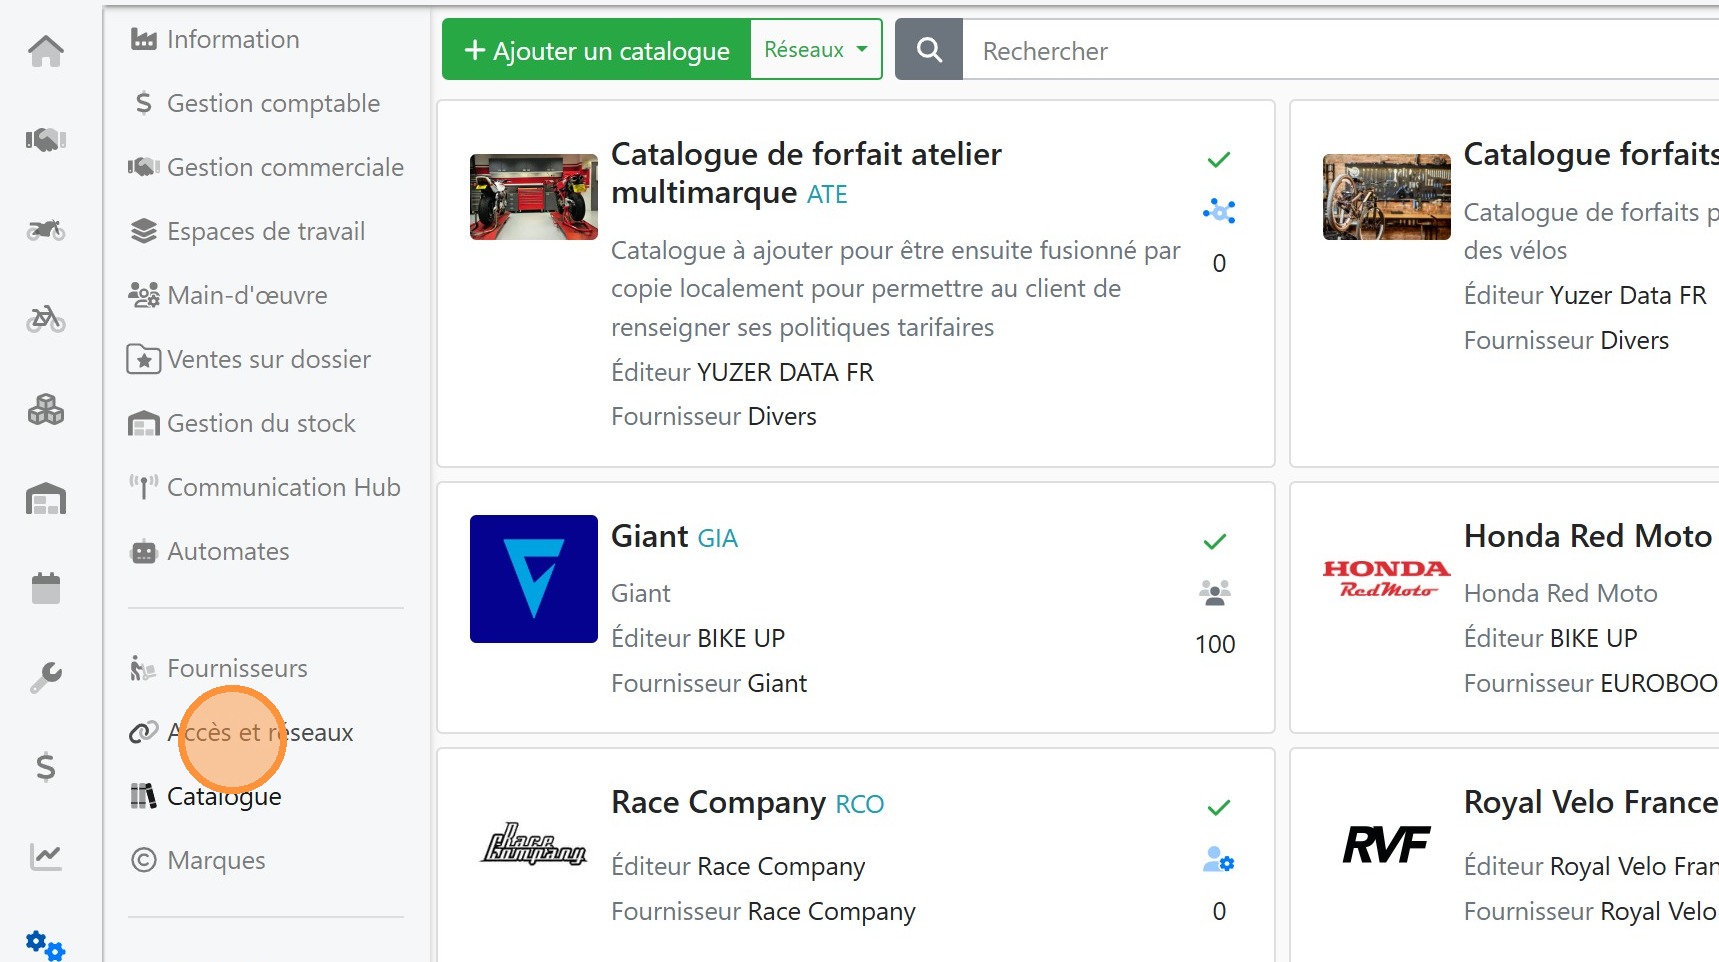Open the chart line icon in left rail
Screen dimensions: 1719x962
pos(46,856)
